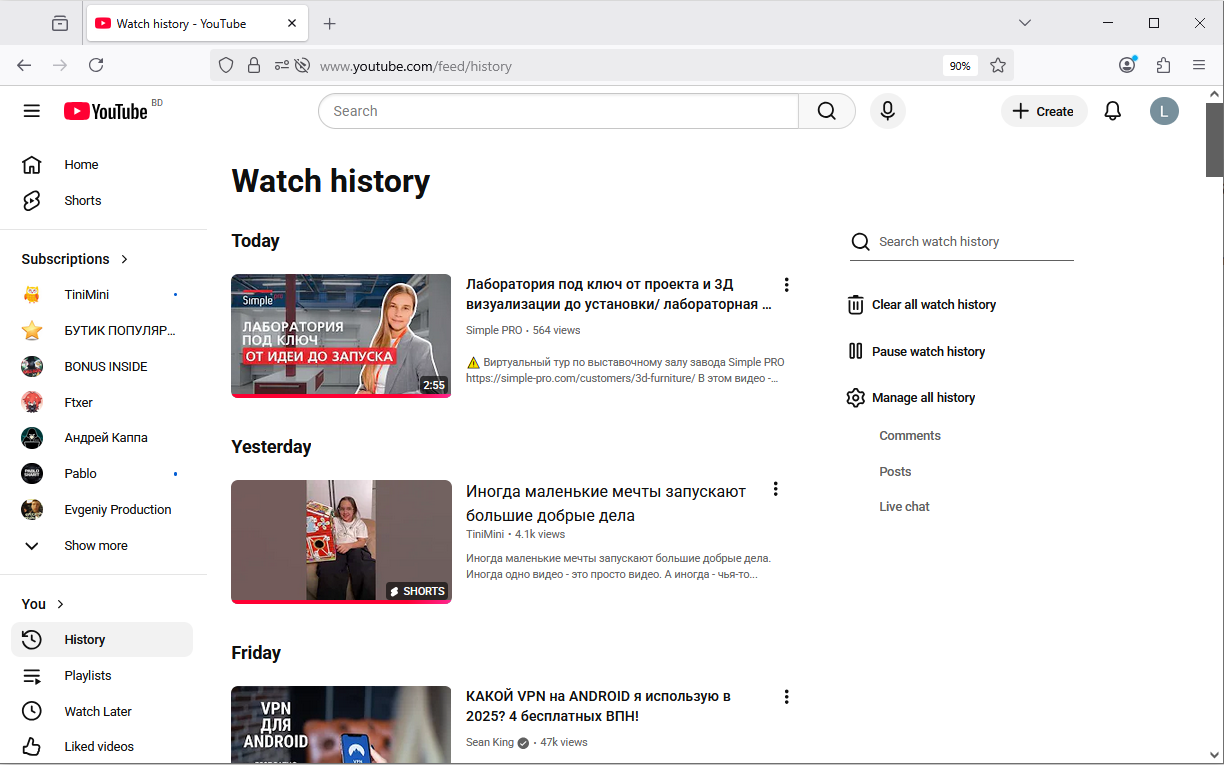The image size is (1224, 765).
Task: Select History in the sidebar
Action: click(x=102, y=640)
